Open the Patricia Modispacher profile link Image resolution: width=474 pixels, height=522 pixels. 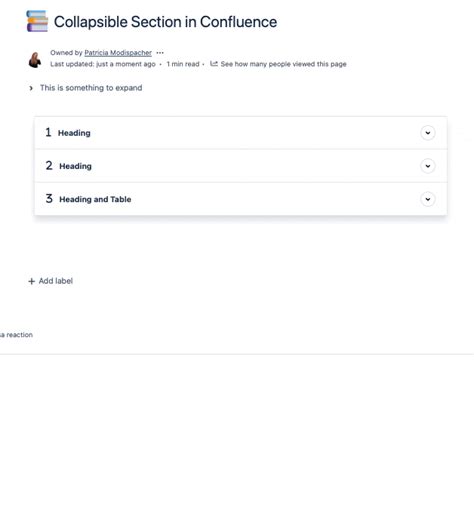coord(118,53)
